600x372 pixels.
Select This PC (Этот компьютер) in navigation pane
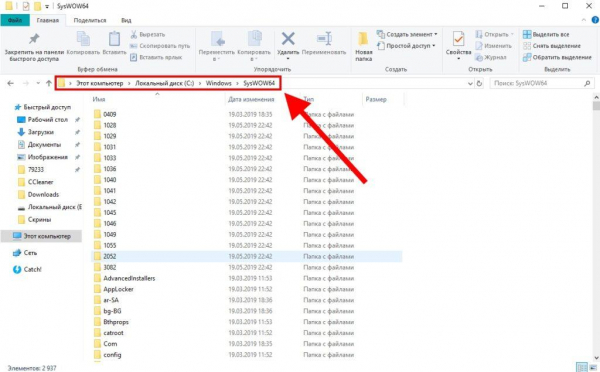[41, 237]
